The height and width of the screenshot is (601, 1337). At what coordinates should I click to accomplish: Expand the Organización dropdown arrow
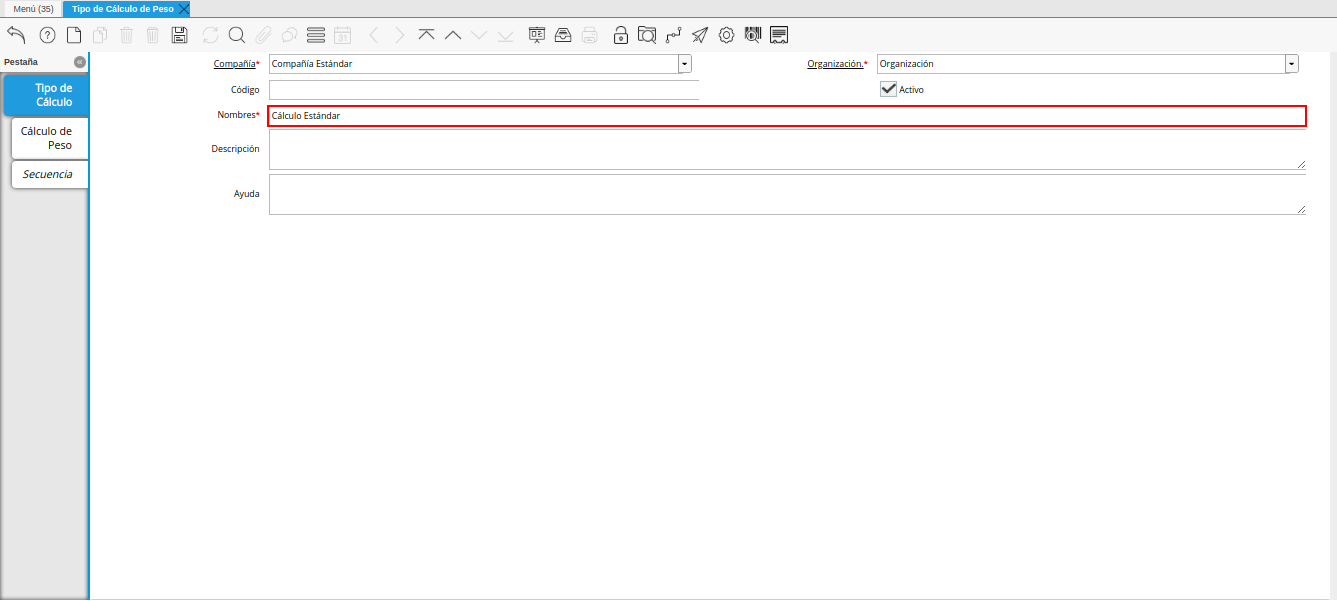click(x=1292, y=64)
